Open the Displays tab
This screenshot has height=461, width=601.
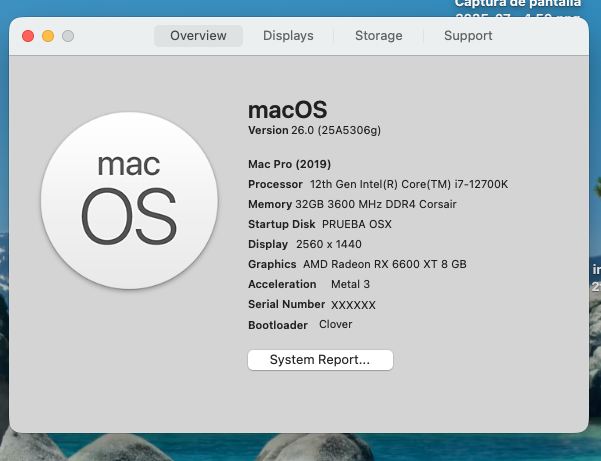pyautogui.click(x=288, y=36)
